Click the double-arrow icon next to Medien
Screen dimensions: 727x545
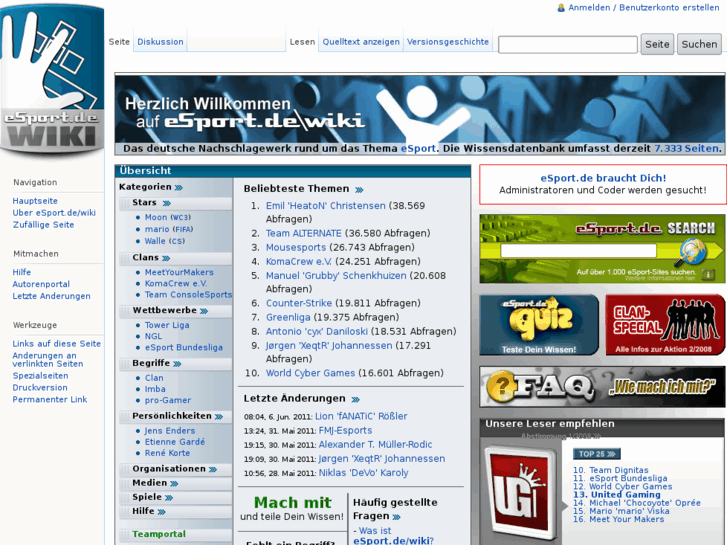(x=174, y=483)
